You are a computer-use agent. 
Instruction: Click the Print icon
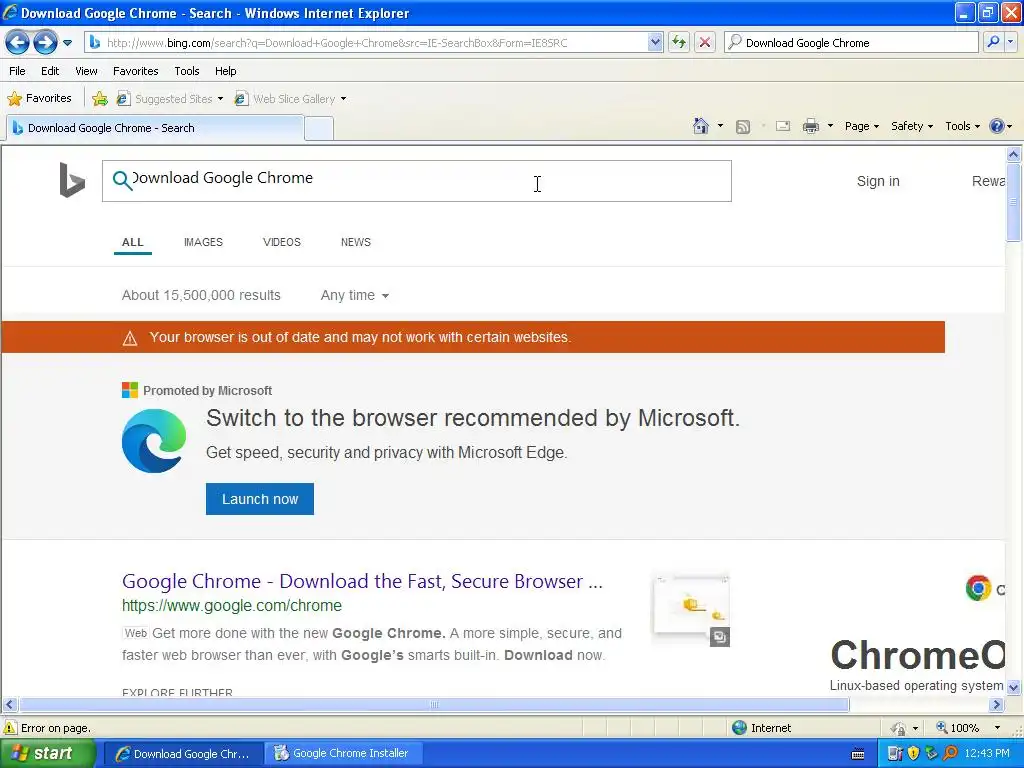810,127
